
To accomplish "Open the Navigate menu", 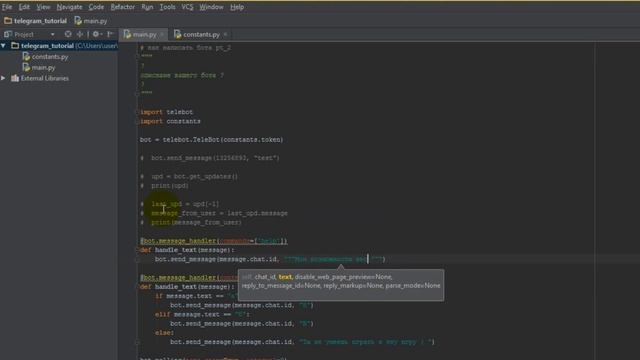I will (x=69, y=7).
